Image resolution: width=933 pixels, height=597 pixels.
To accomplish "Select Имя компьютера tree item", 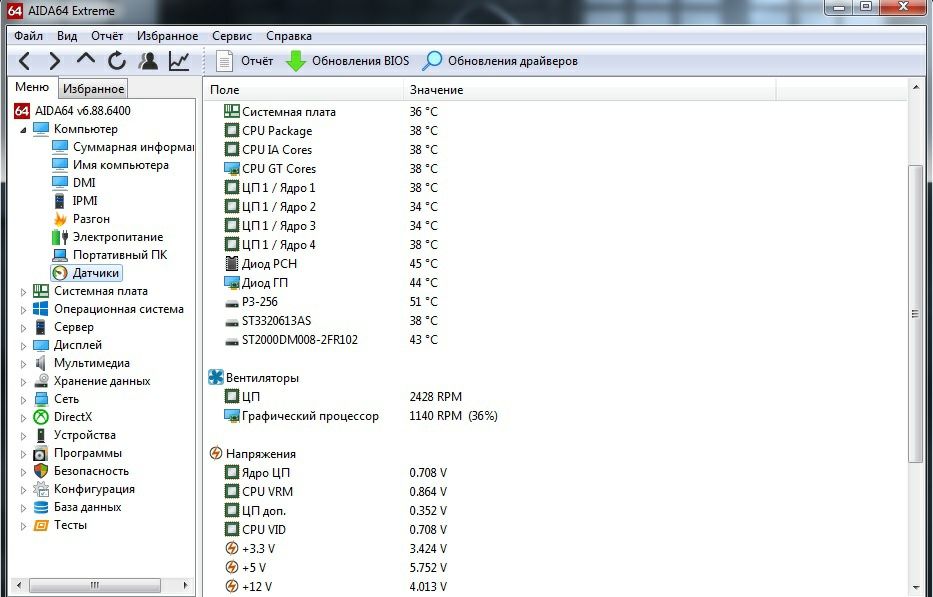I will (x=111, y=165).
